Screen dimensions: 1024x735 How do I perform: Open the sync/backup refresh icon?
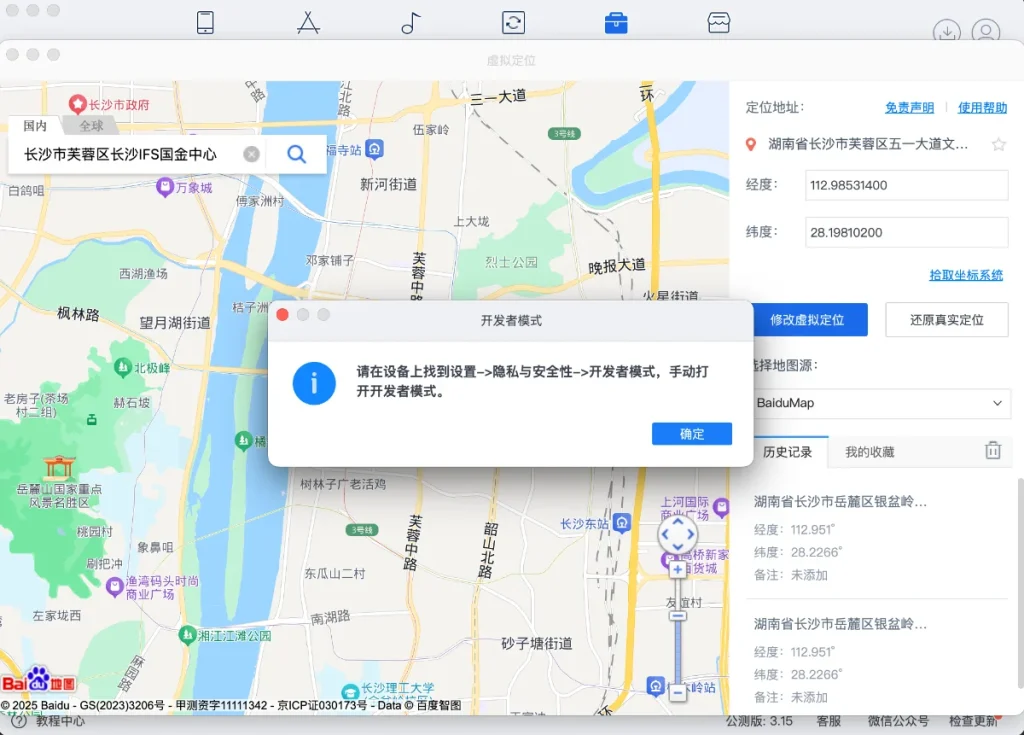(x=513, y=22)
